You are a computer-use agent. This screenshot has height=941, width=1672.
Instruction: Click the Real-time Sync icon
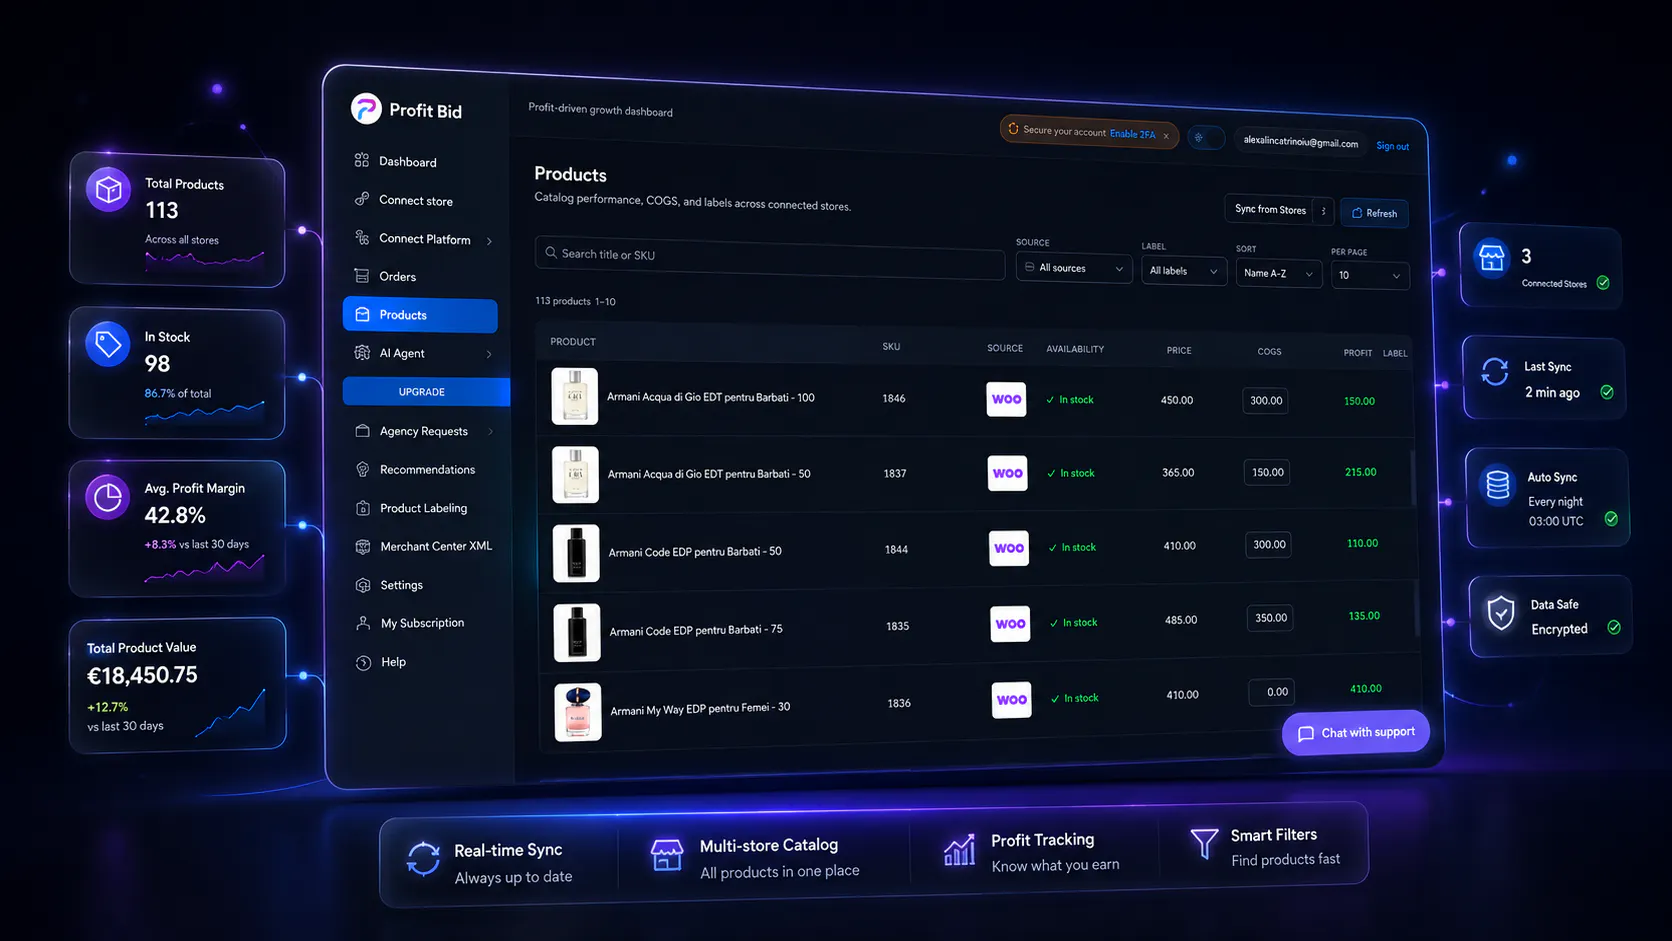(423, 859)
